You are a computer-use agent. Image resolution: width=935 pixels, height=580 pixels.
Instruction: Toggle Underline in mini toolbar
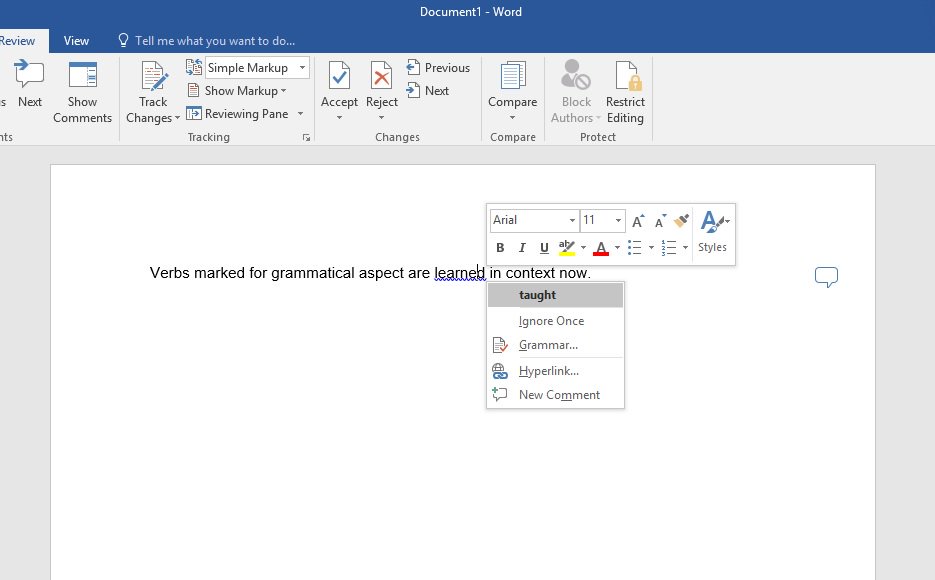click(x=544, y=247)
